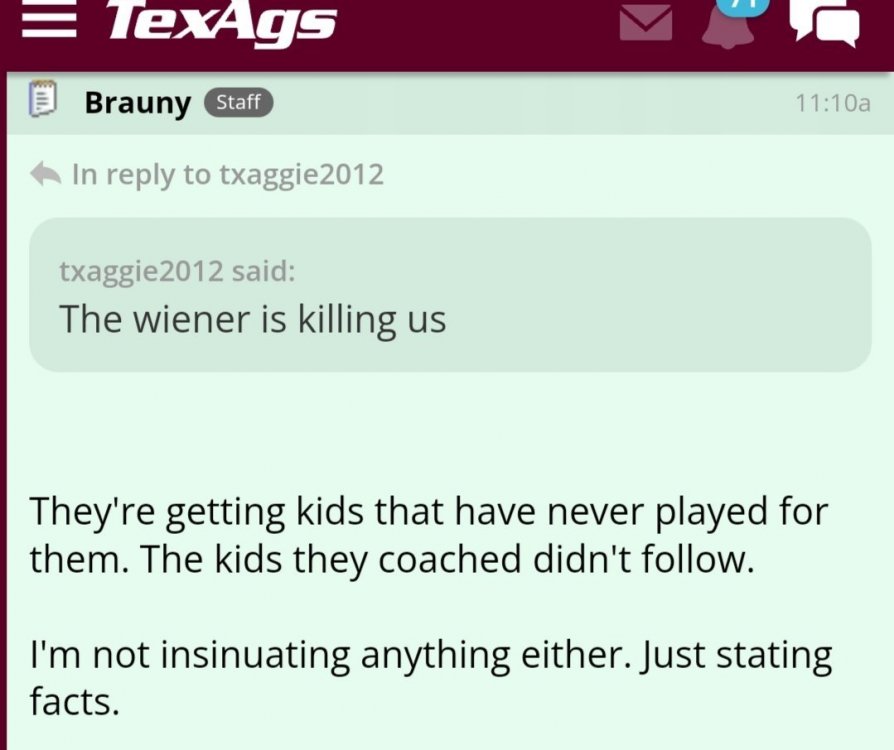Click the Staff badge
This screenshot has height=750, width=894.
click(x=238, y=102)
